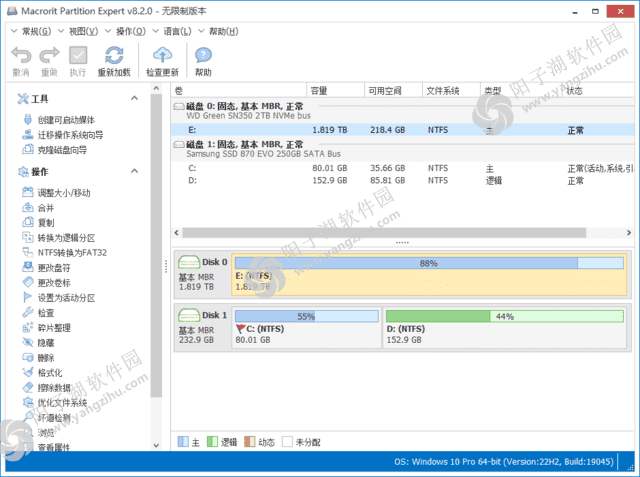The image size is (640, 477).
Task: Click volume list scroll-left arrow
Action: pos(177,233)
